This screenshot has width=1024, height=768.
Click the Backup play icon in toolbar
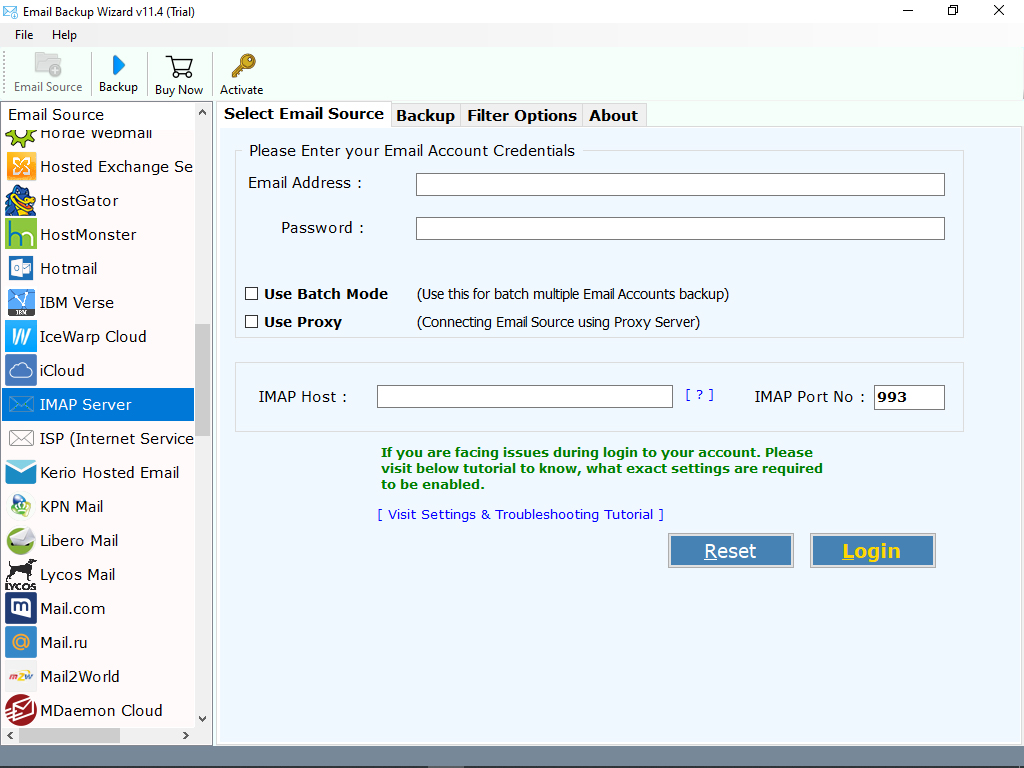(118, 65)
